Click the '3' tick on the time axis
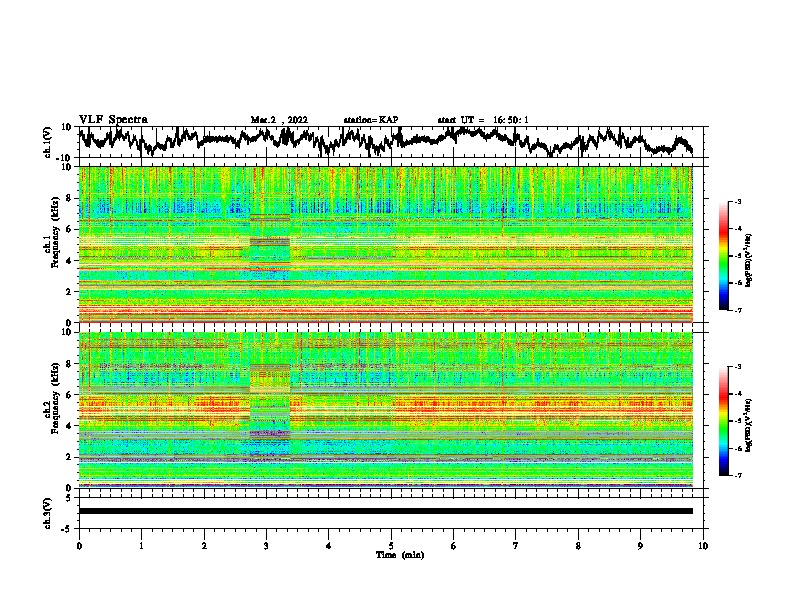This screenshot has height=612, width=792. tap(266, 546)
